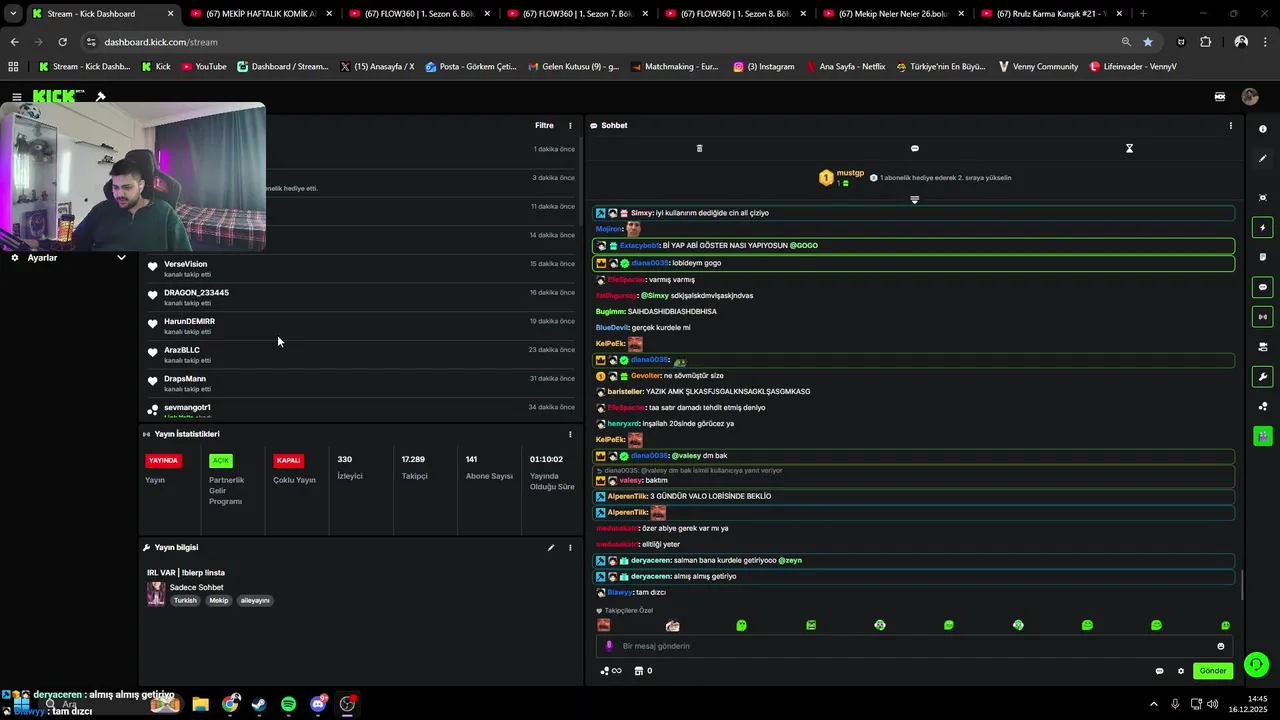Open the Yayın İstatistikleri three-dot menu
Screen dimensions: 1280x720
coord(571,434)
